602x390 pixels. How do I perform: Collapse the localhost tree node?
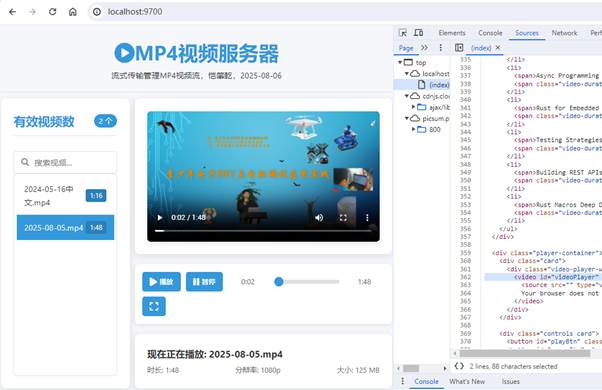point(407,73)
